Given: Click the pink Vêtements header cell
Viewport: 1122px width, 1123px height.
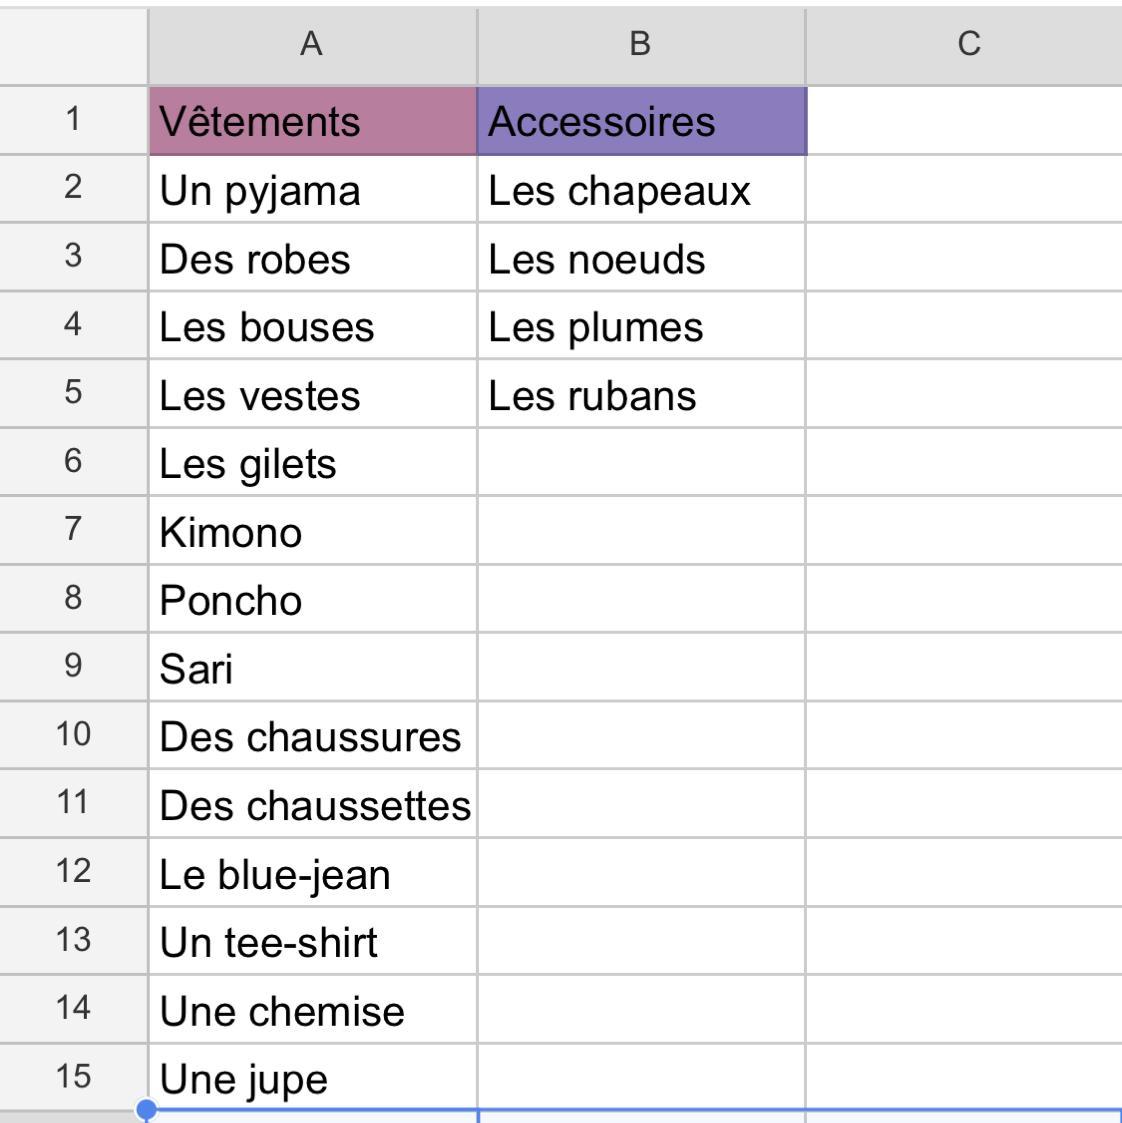Looking at the screenshot, I should (313, 120).
